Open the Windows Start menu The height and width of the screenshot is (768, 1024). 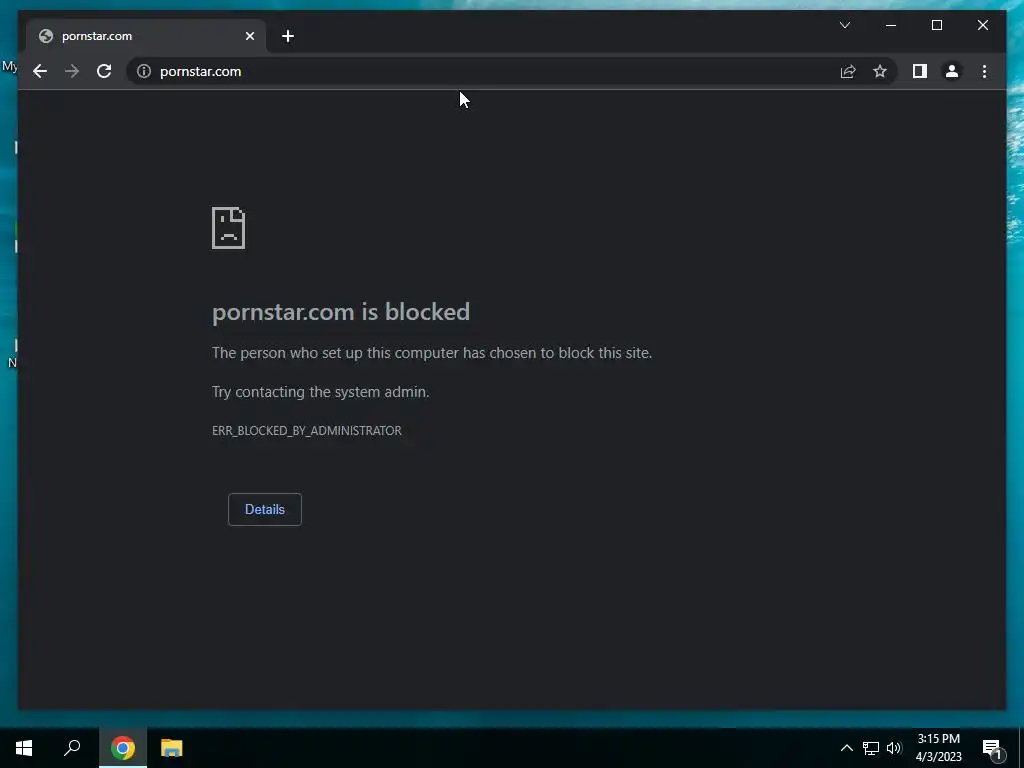tap(24, 748)
